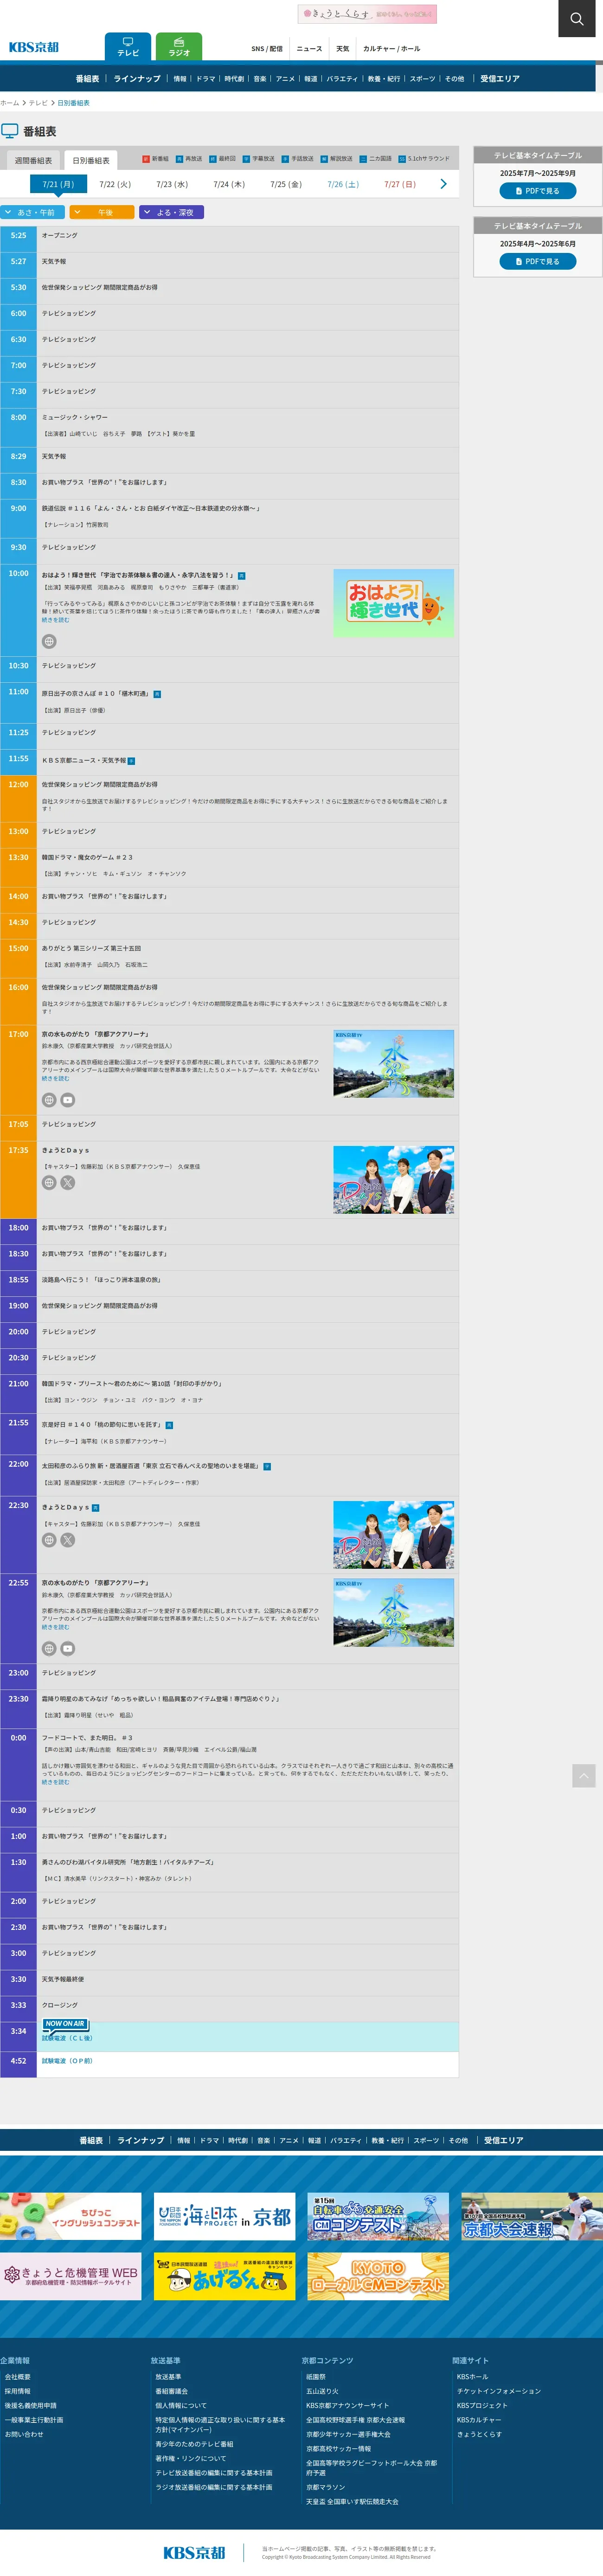
Task: Open the globe website icon for おはよう！輝き世代
Action: click(x=49, y=641)
